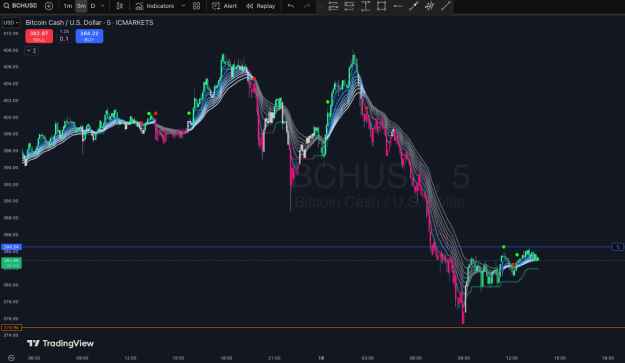The width and height of the screenshot is (625, 363).
Task: Click the blue BUY 384.22 button
Action: pos(89,36)
